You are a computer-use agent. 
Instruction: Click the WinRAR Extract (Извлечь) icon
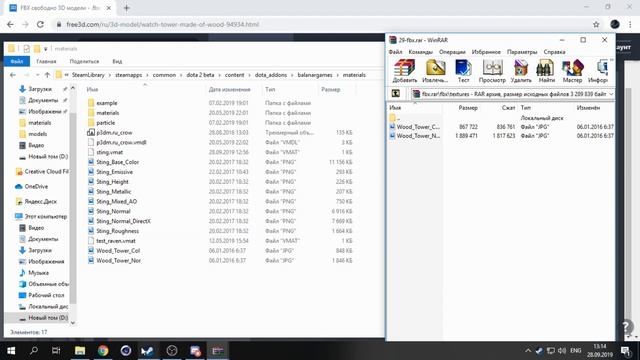[x=435, y=71]
